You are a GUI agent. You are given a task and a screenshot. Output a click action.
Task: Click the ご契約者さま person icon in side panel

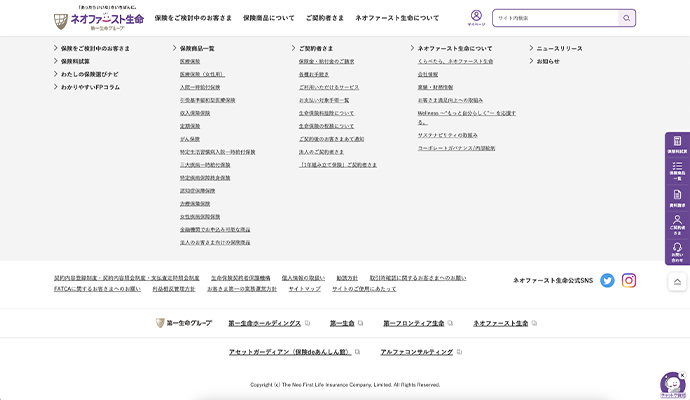point(677,224)
